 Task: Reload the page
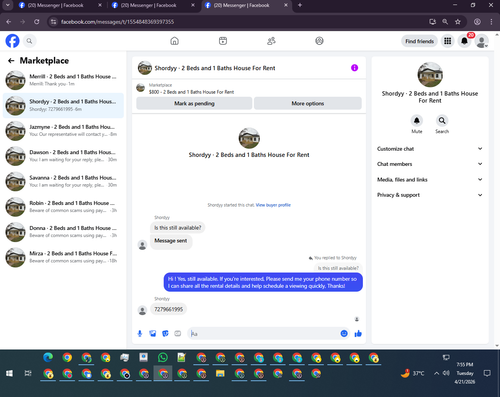tap(37, 22)
